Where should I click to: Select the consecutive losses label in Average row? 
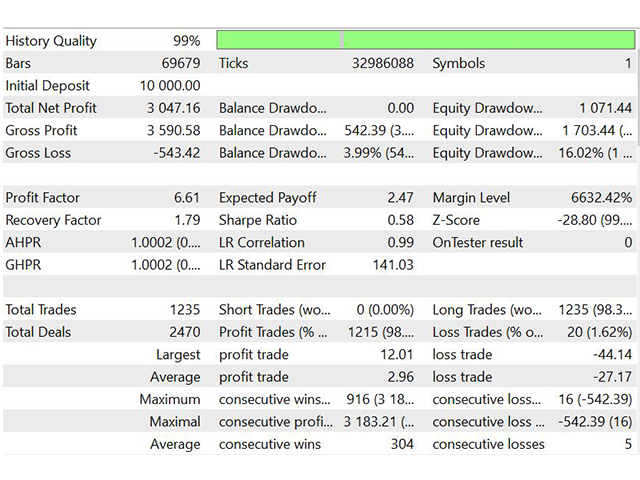point(489,444)
